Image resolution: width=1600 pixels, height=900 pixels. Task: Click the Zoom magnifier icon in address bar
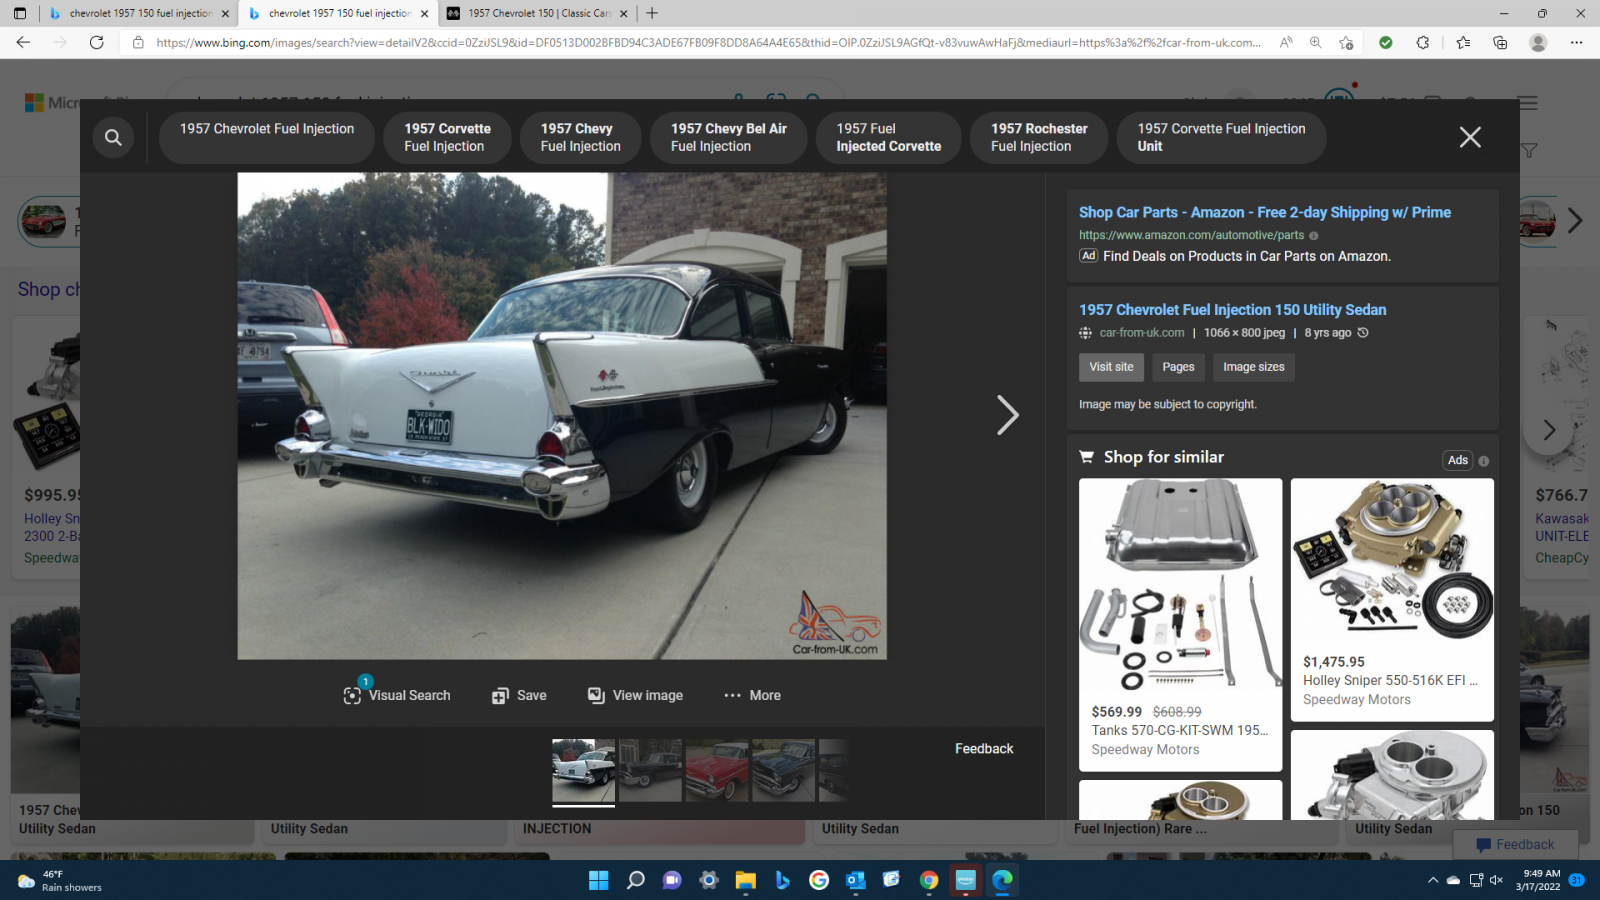pos(1315,42)
